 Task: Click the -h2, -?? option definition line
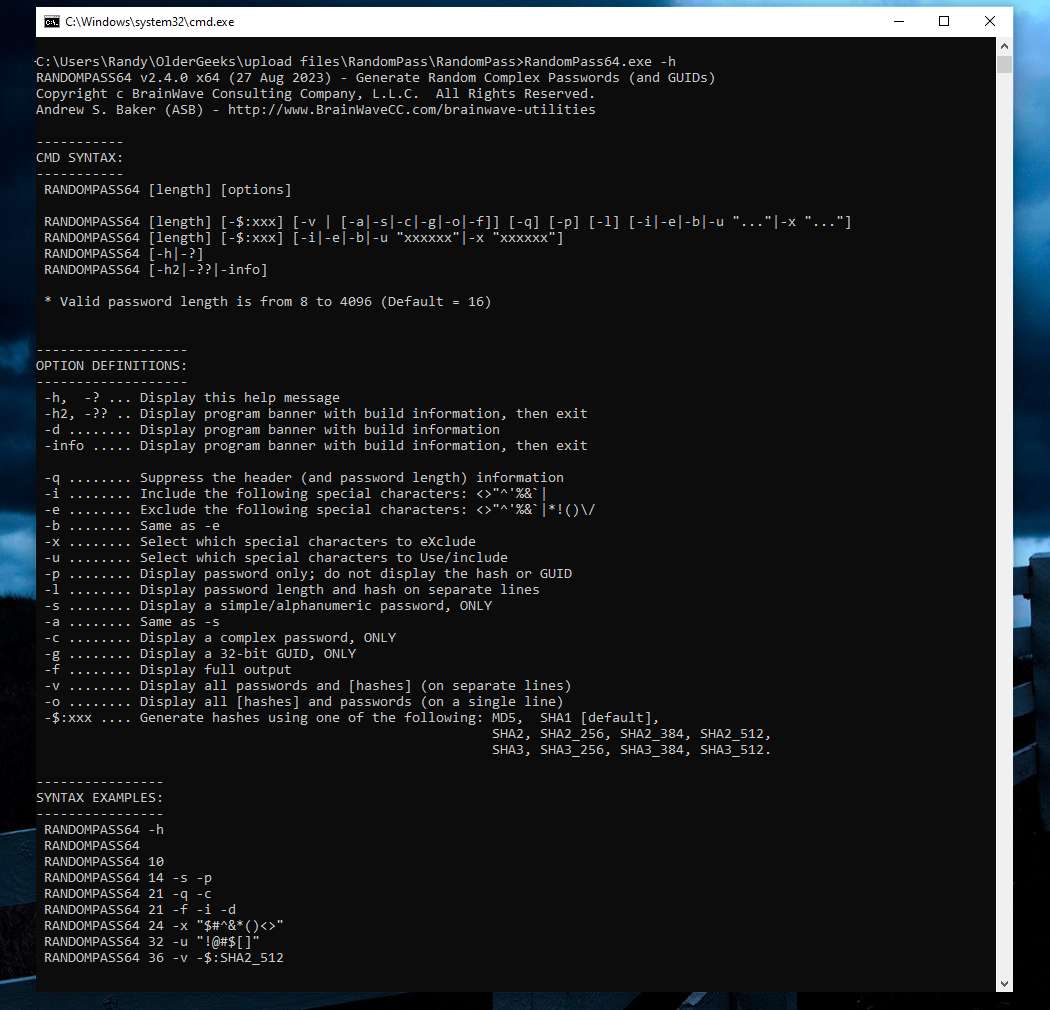point(316,414)
